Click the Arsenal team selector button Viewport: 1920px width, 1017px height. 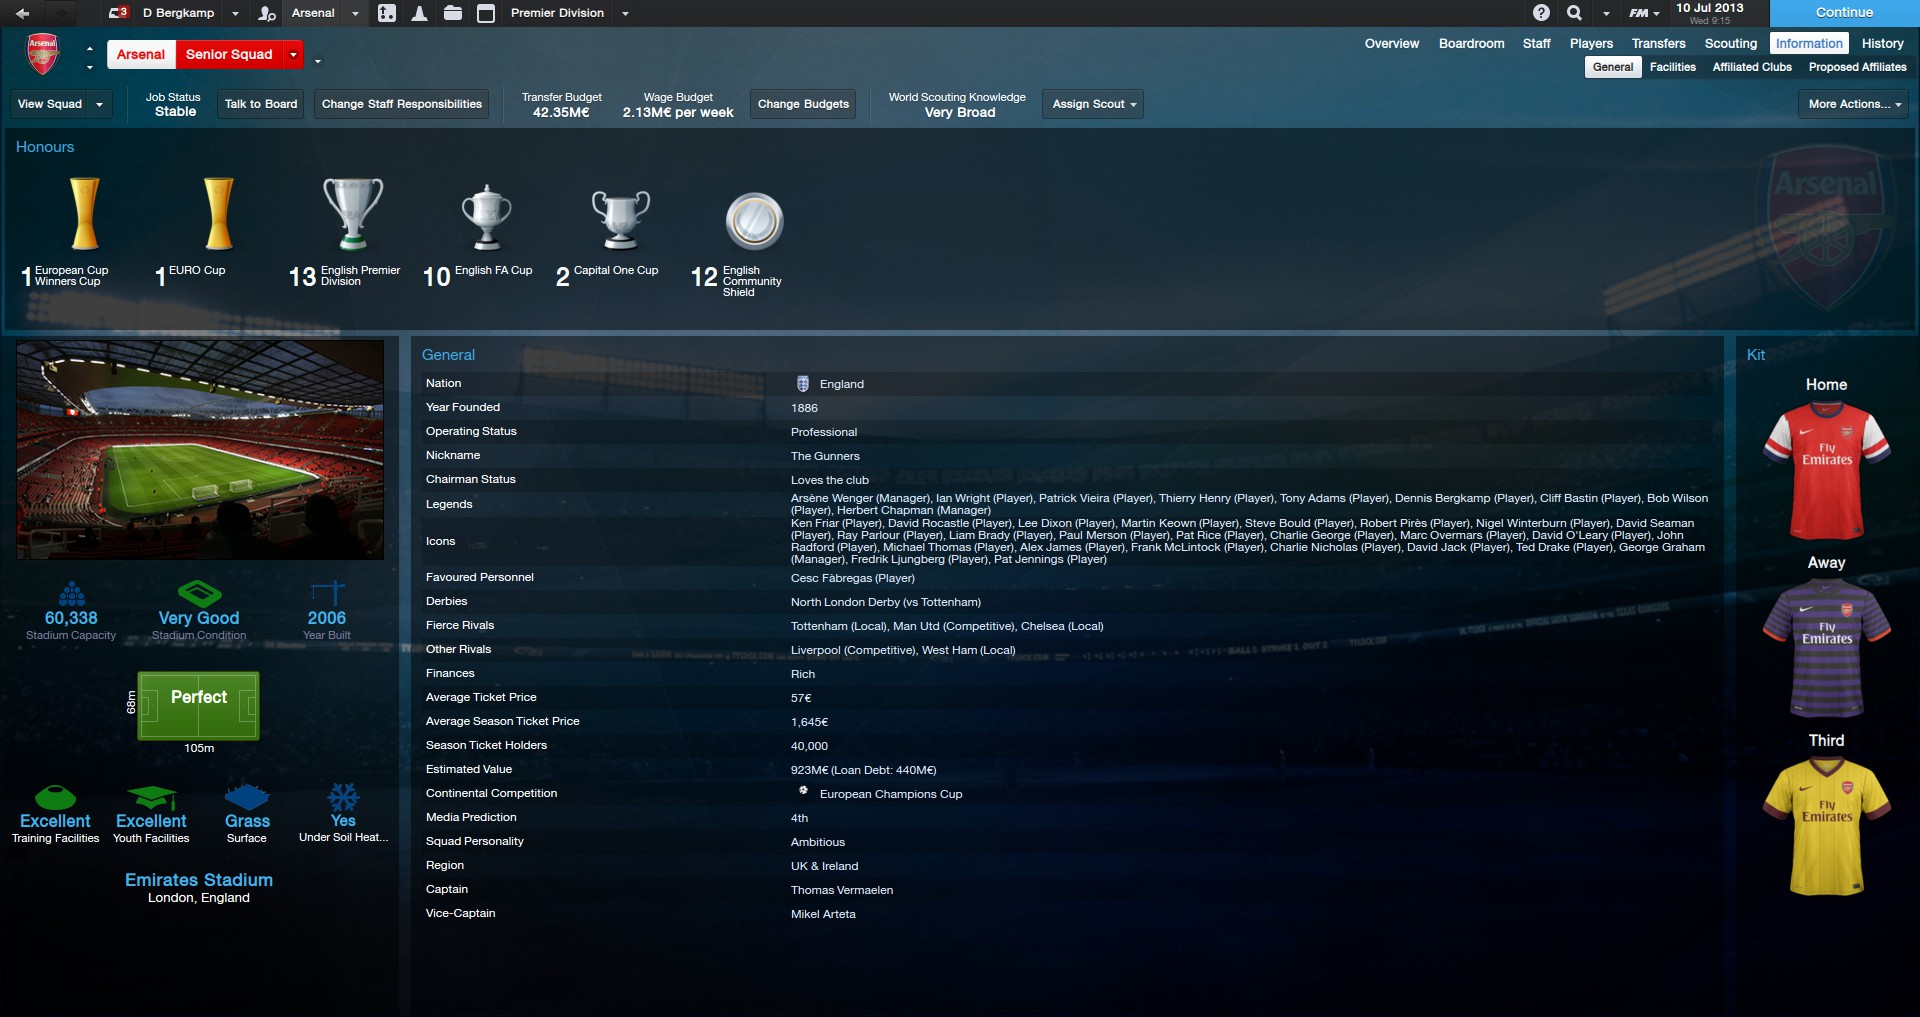pos(141,54)
